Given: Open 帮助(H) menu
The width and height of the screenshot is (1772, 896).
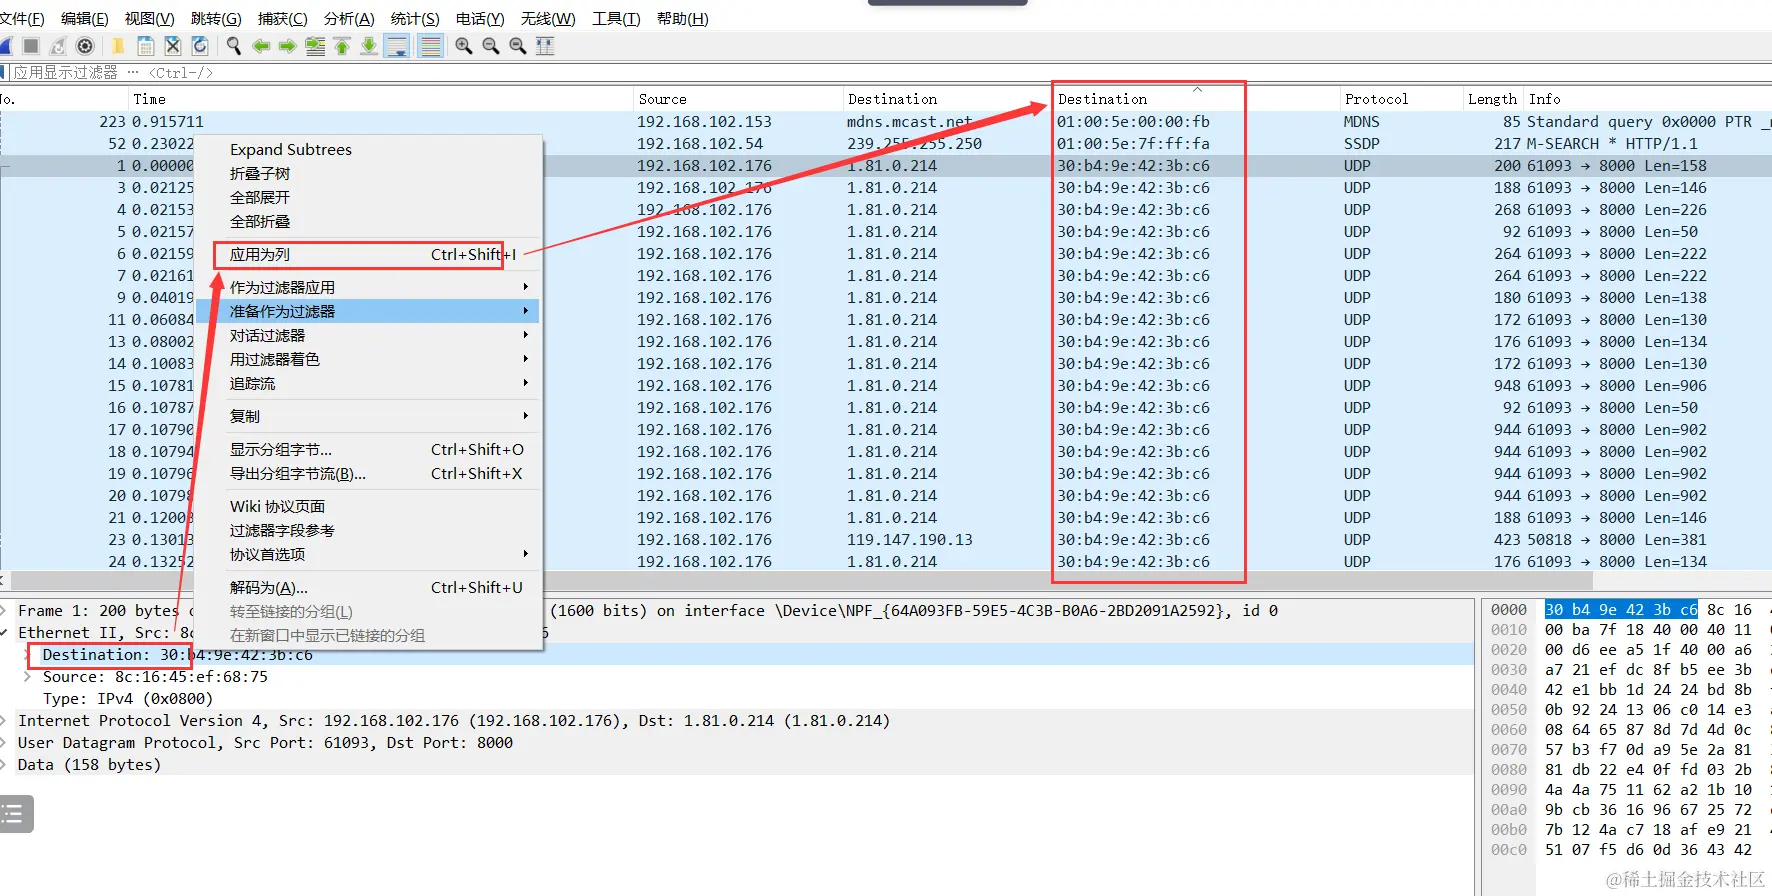Looking at the screenshot, I should point(682,19).
